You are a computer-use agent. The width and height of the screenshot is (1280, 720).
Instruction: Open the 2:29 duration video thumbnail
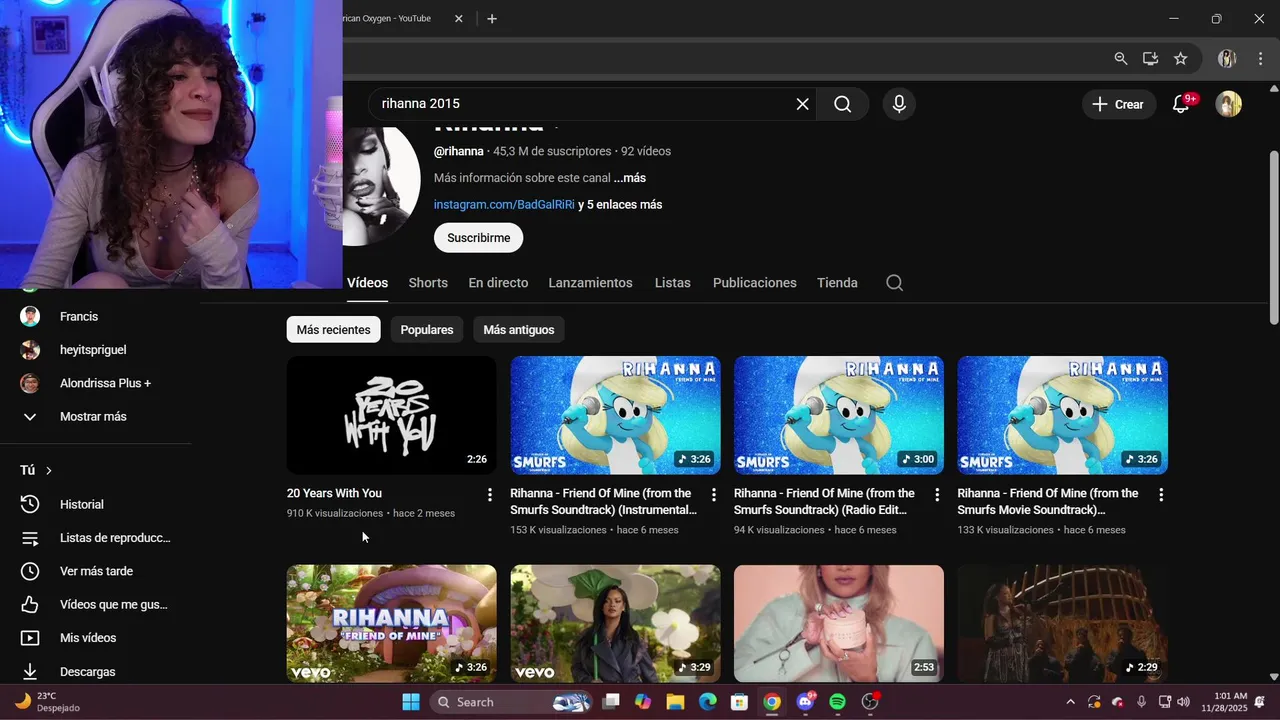coord(1062,624)
